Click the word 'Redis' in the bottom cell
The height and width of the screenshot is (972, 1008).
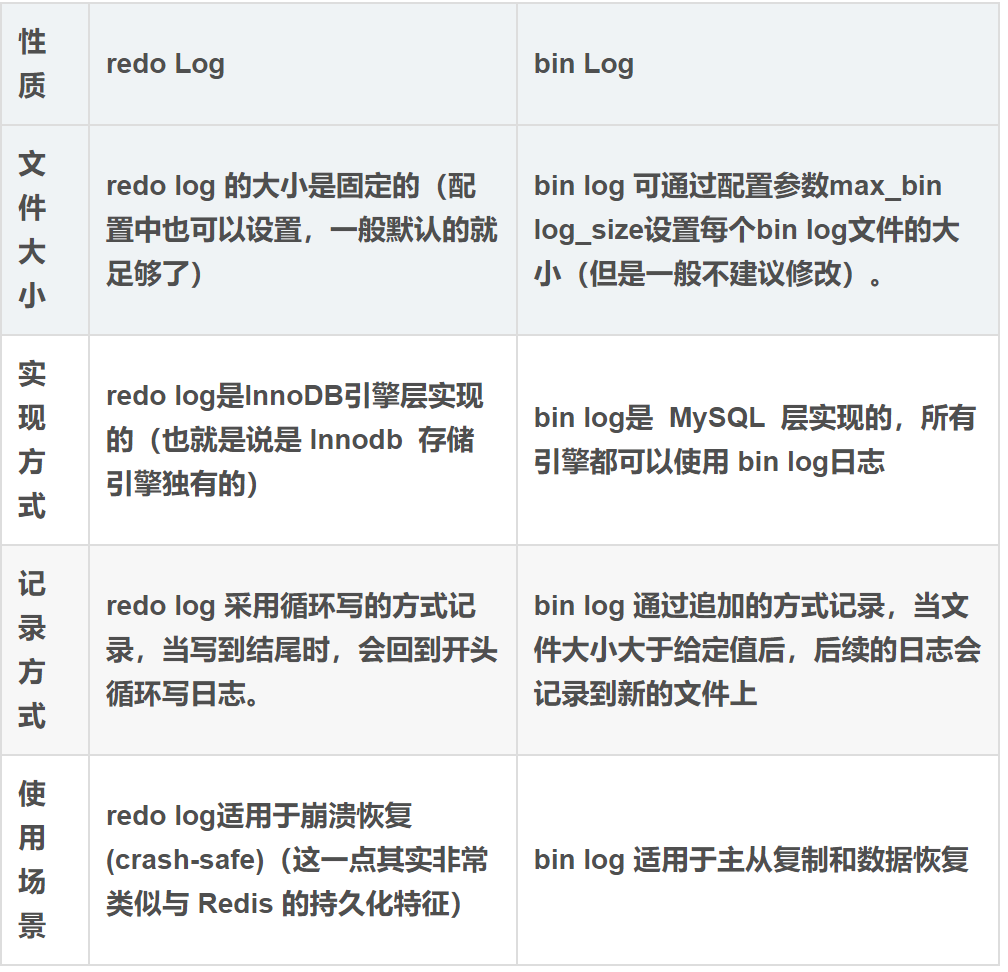tap(236, 904)
